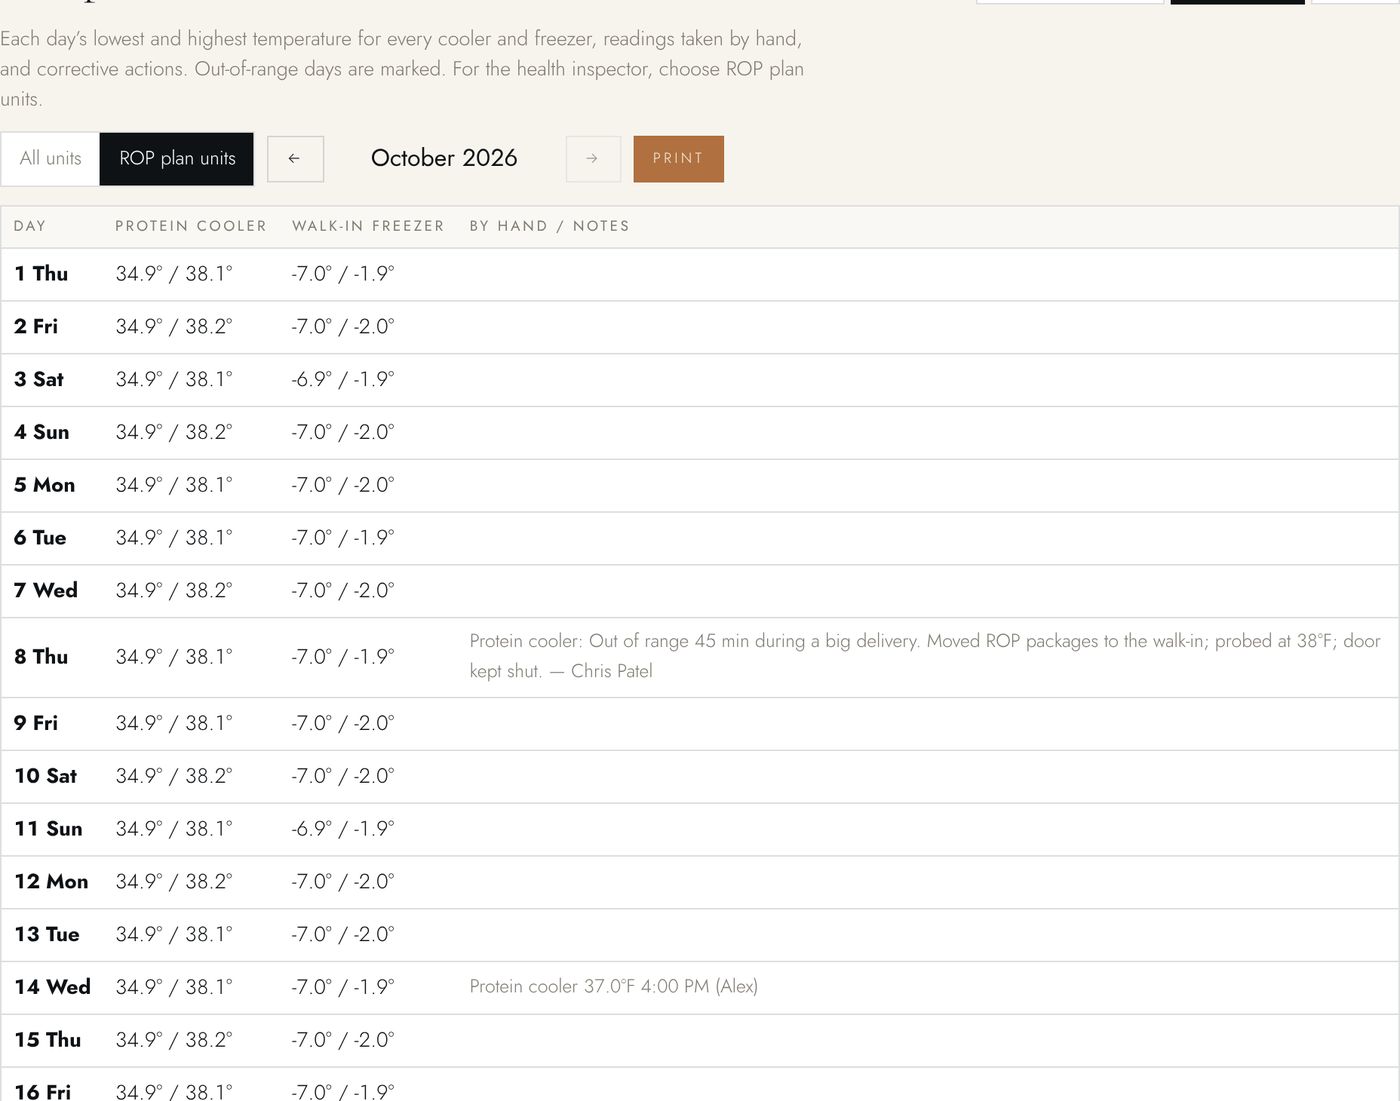
Task: Go to the previous month
Action: 295,159
